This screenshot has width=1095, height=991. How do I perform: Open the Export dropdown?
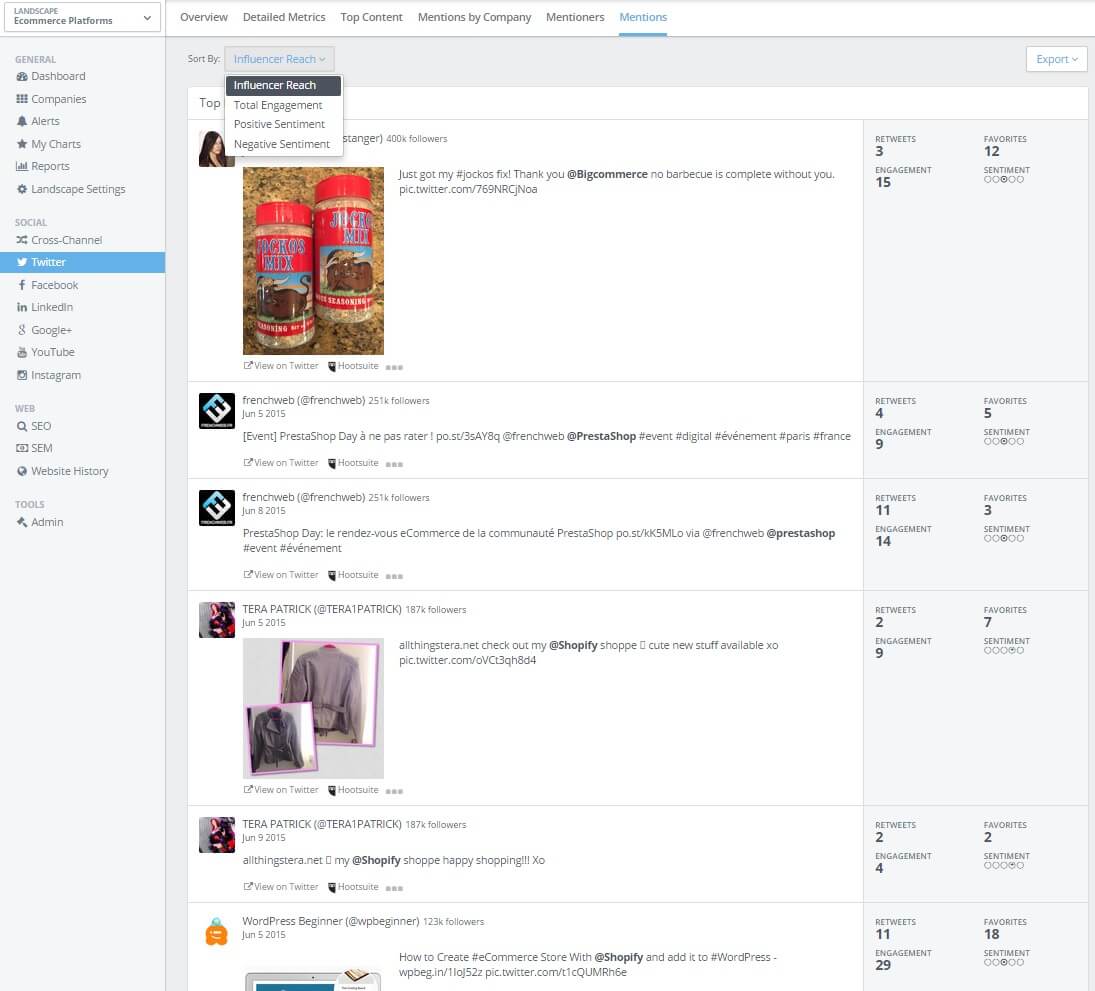[x=1057, y=59]
